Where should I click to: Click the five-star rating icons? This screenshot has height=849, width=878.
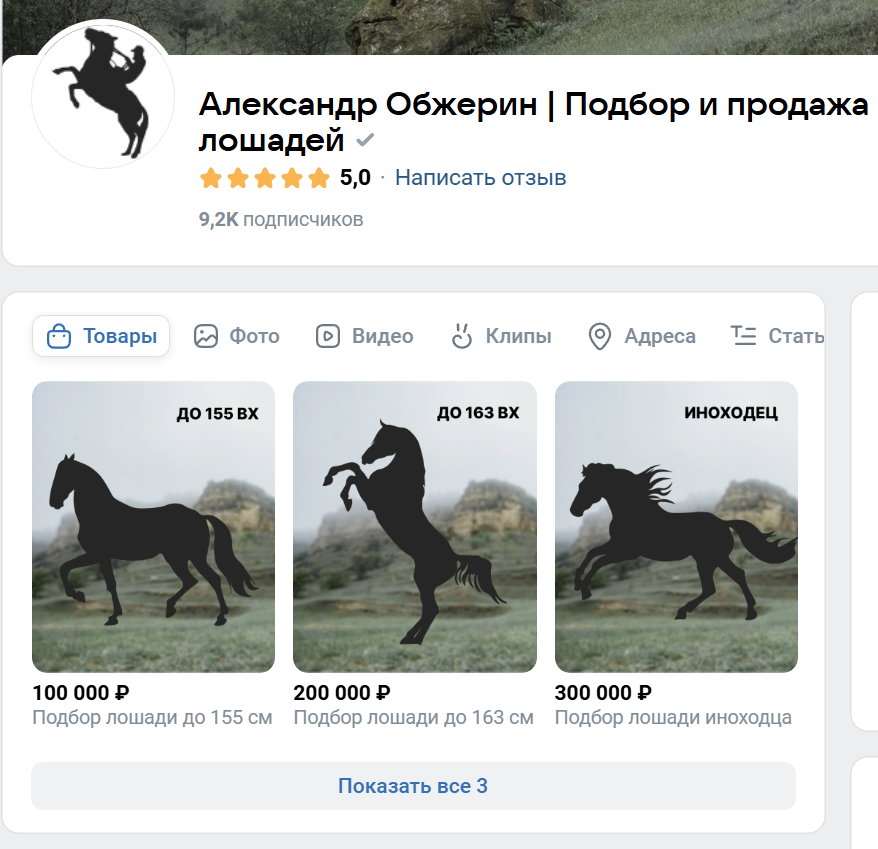point(265,178)
